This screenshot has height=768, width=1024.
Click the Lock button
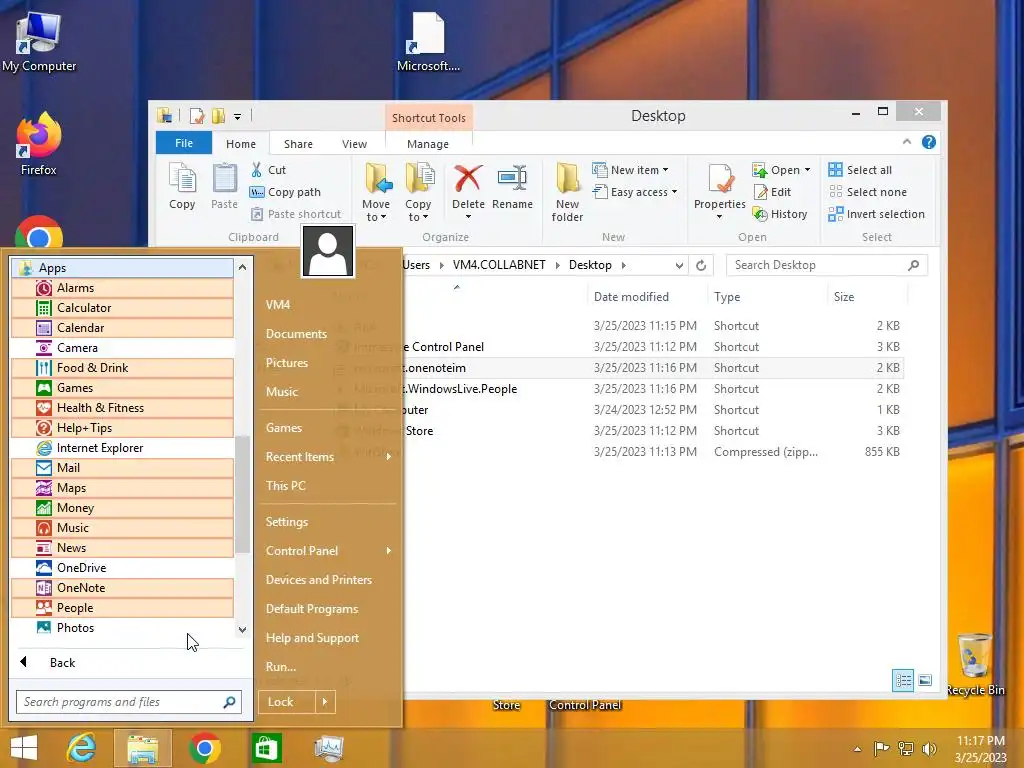pos(287,702)
